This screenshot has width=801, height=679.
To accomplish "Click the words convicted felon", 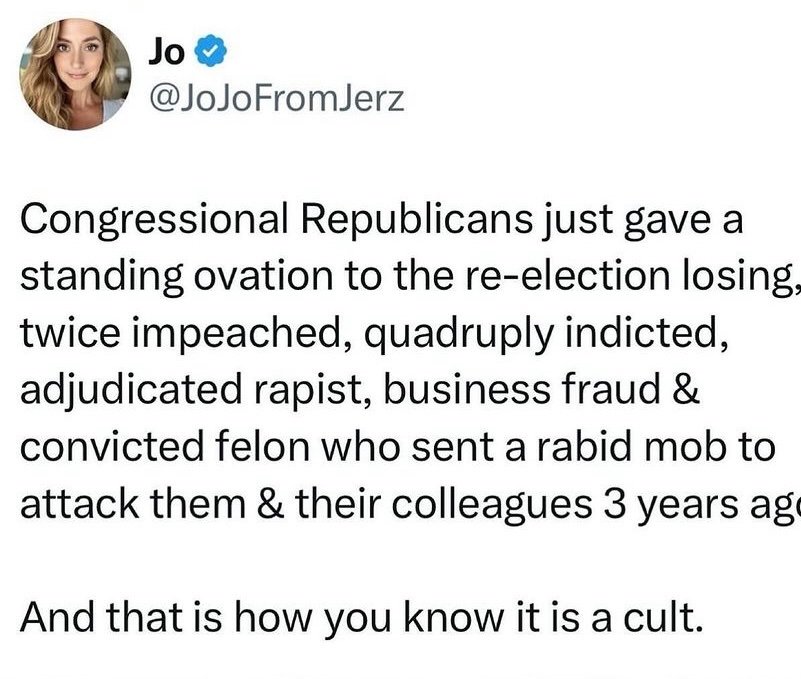I will click(x=166, y=446).
